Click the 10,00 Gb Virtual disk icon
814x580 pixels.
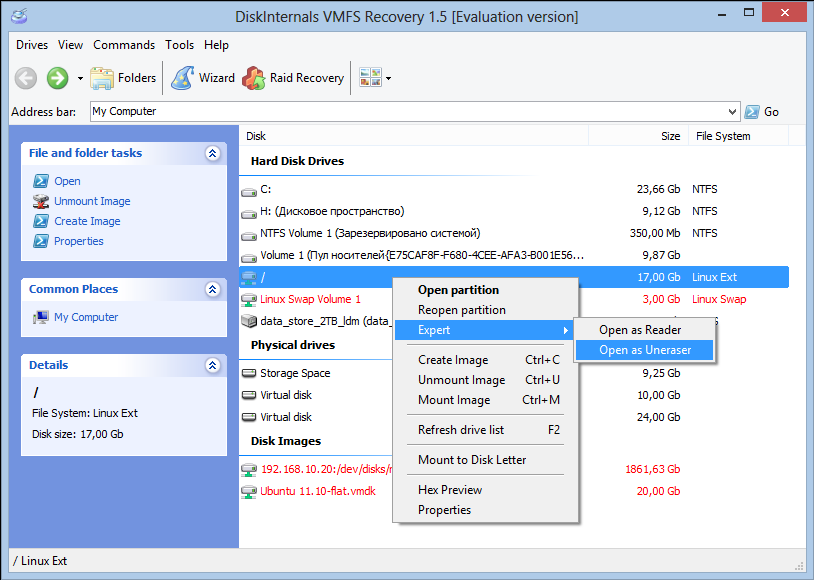click(x=249, y=395)
